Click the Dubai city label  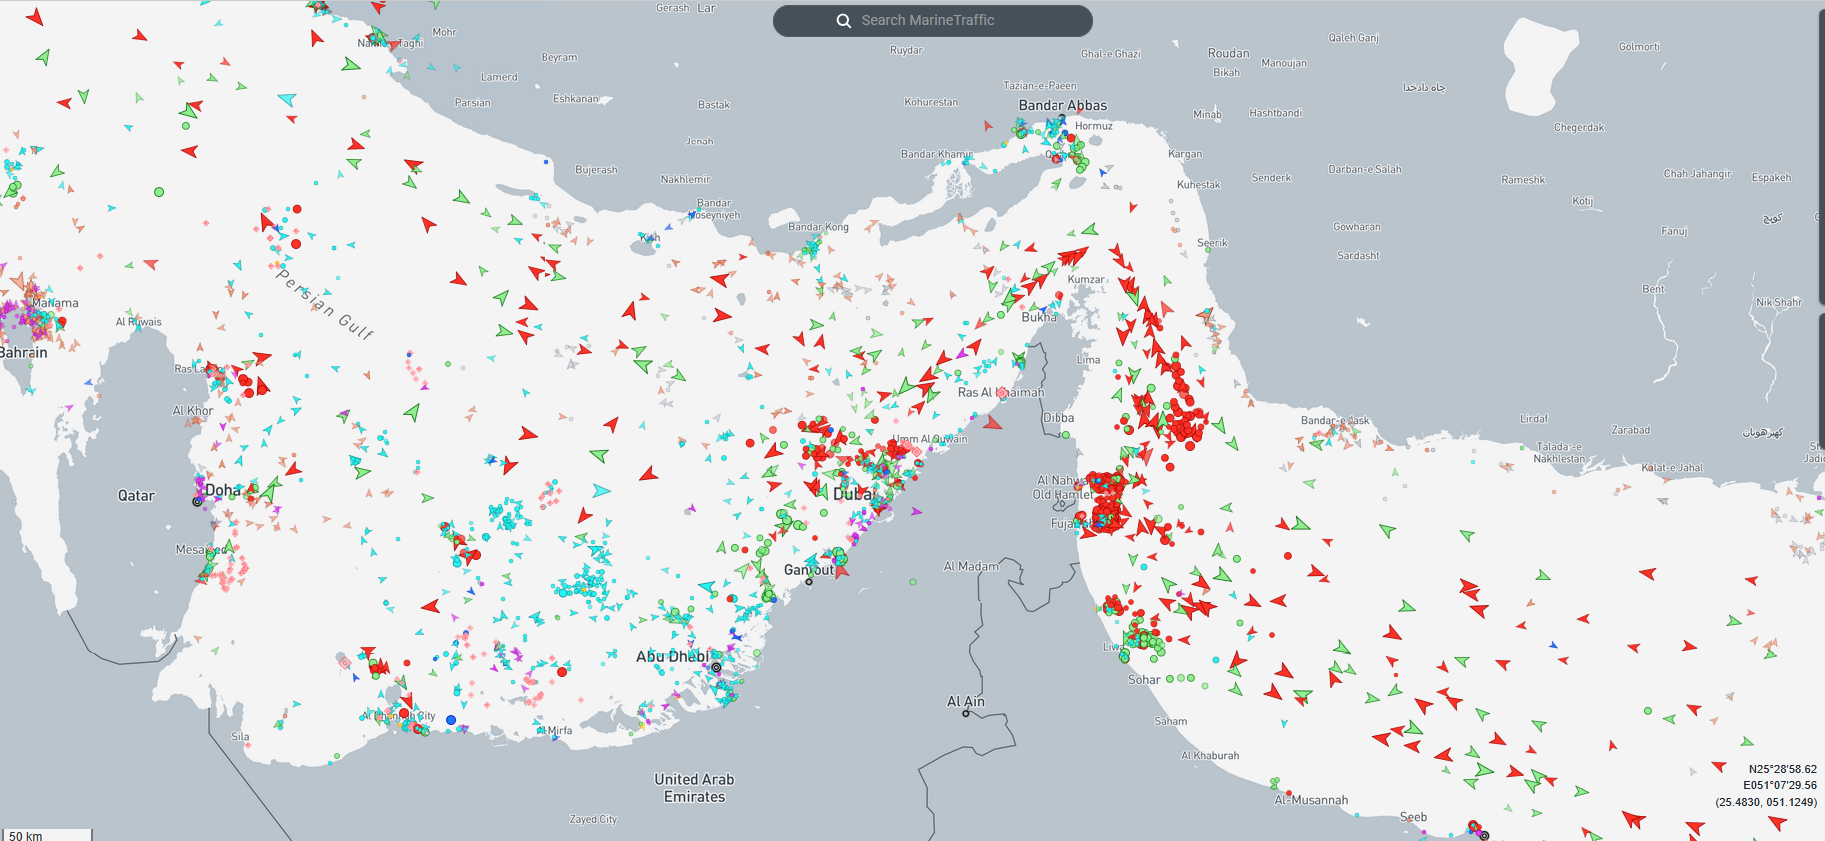[x=855, y=494]
